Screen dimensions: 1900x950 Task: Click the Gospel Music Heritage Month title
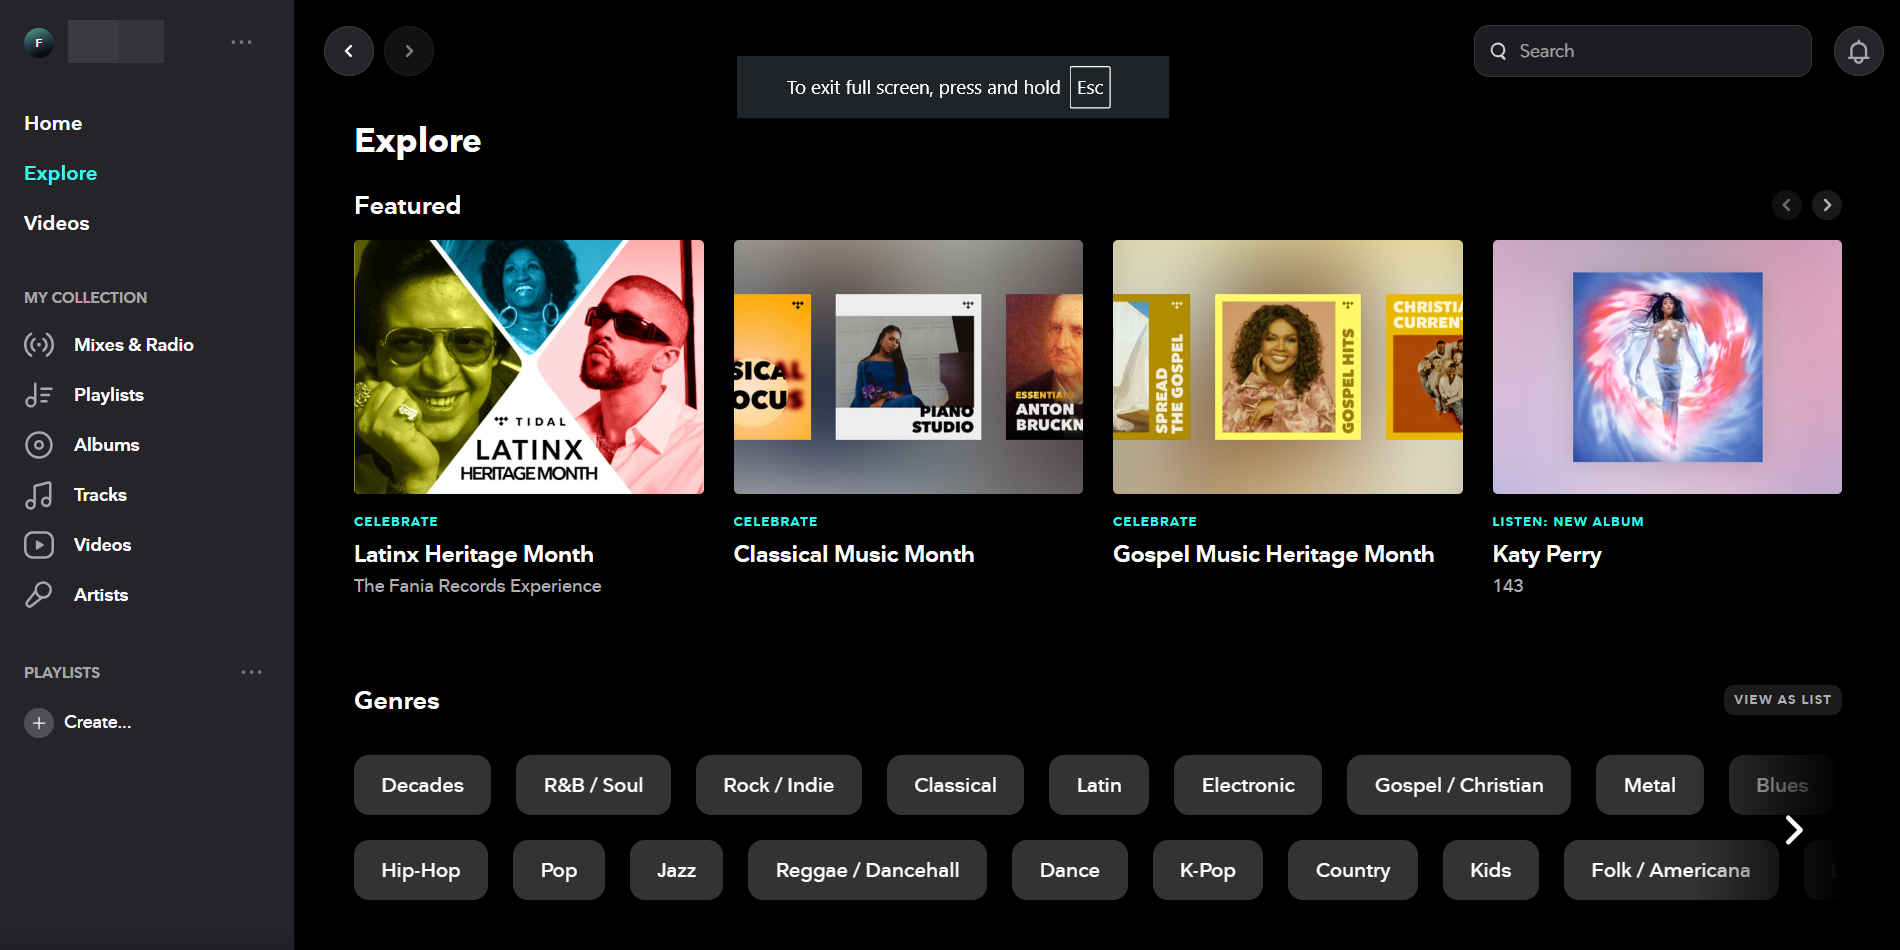coord(1274,554)
